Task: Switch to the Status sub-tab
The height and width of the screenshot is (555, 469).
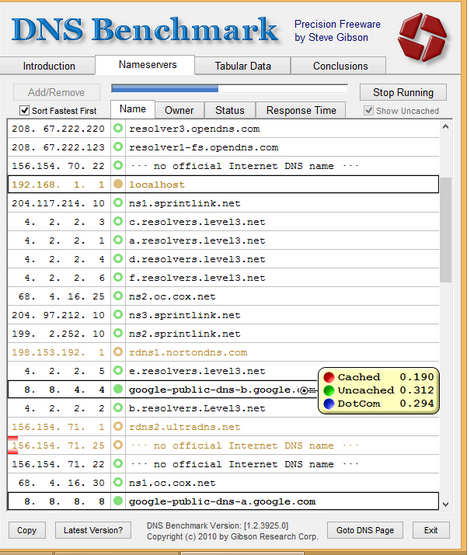Action: 230,110
